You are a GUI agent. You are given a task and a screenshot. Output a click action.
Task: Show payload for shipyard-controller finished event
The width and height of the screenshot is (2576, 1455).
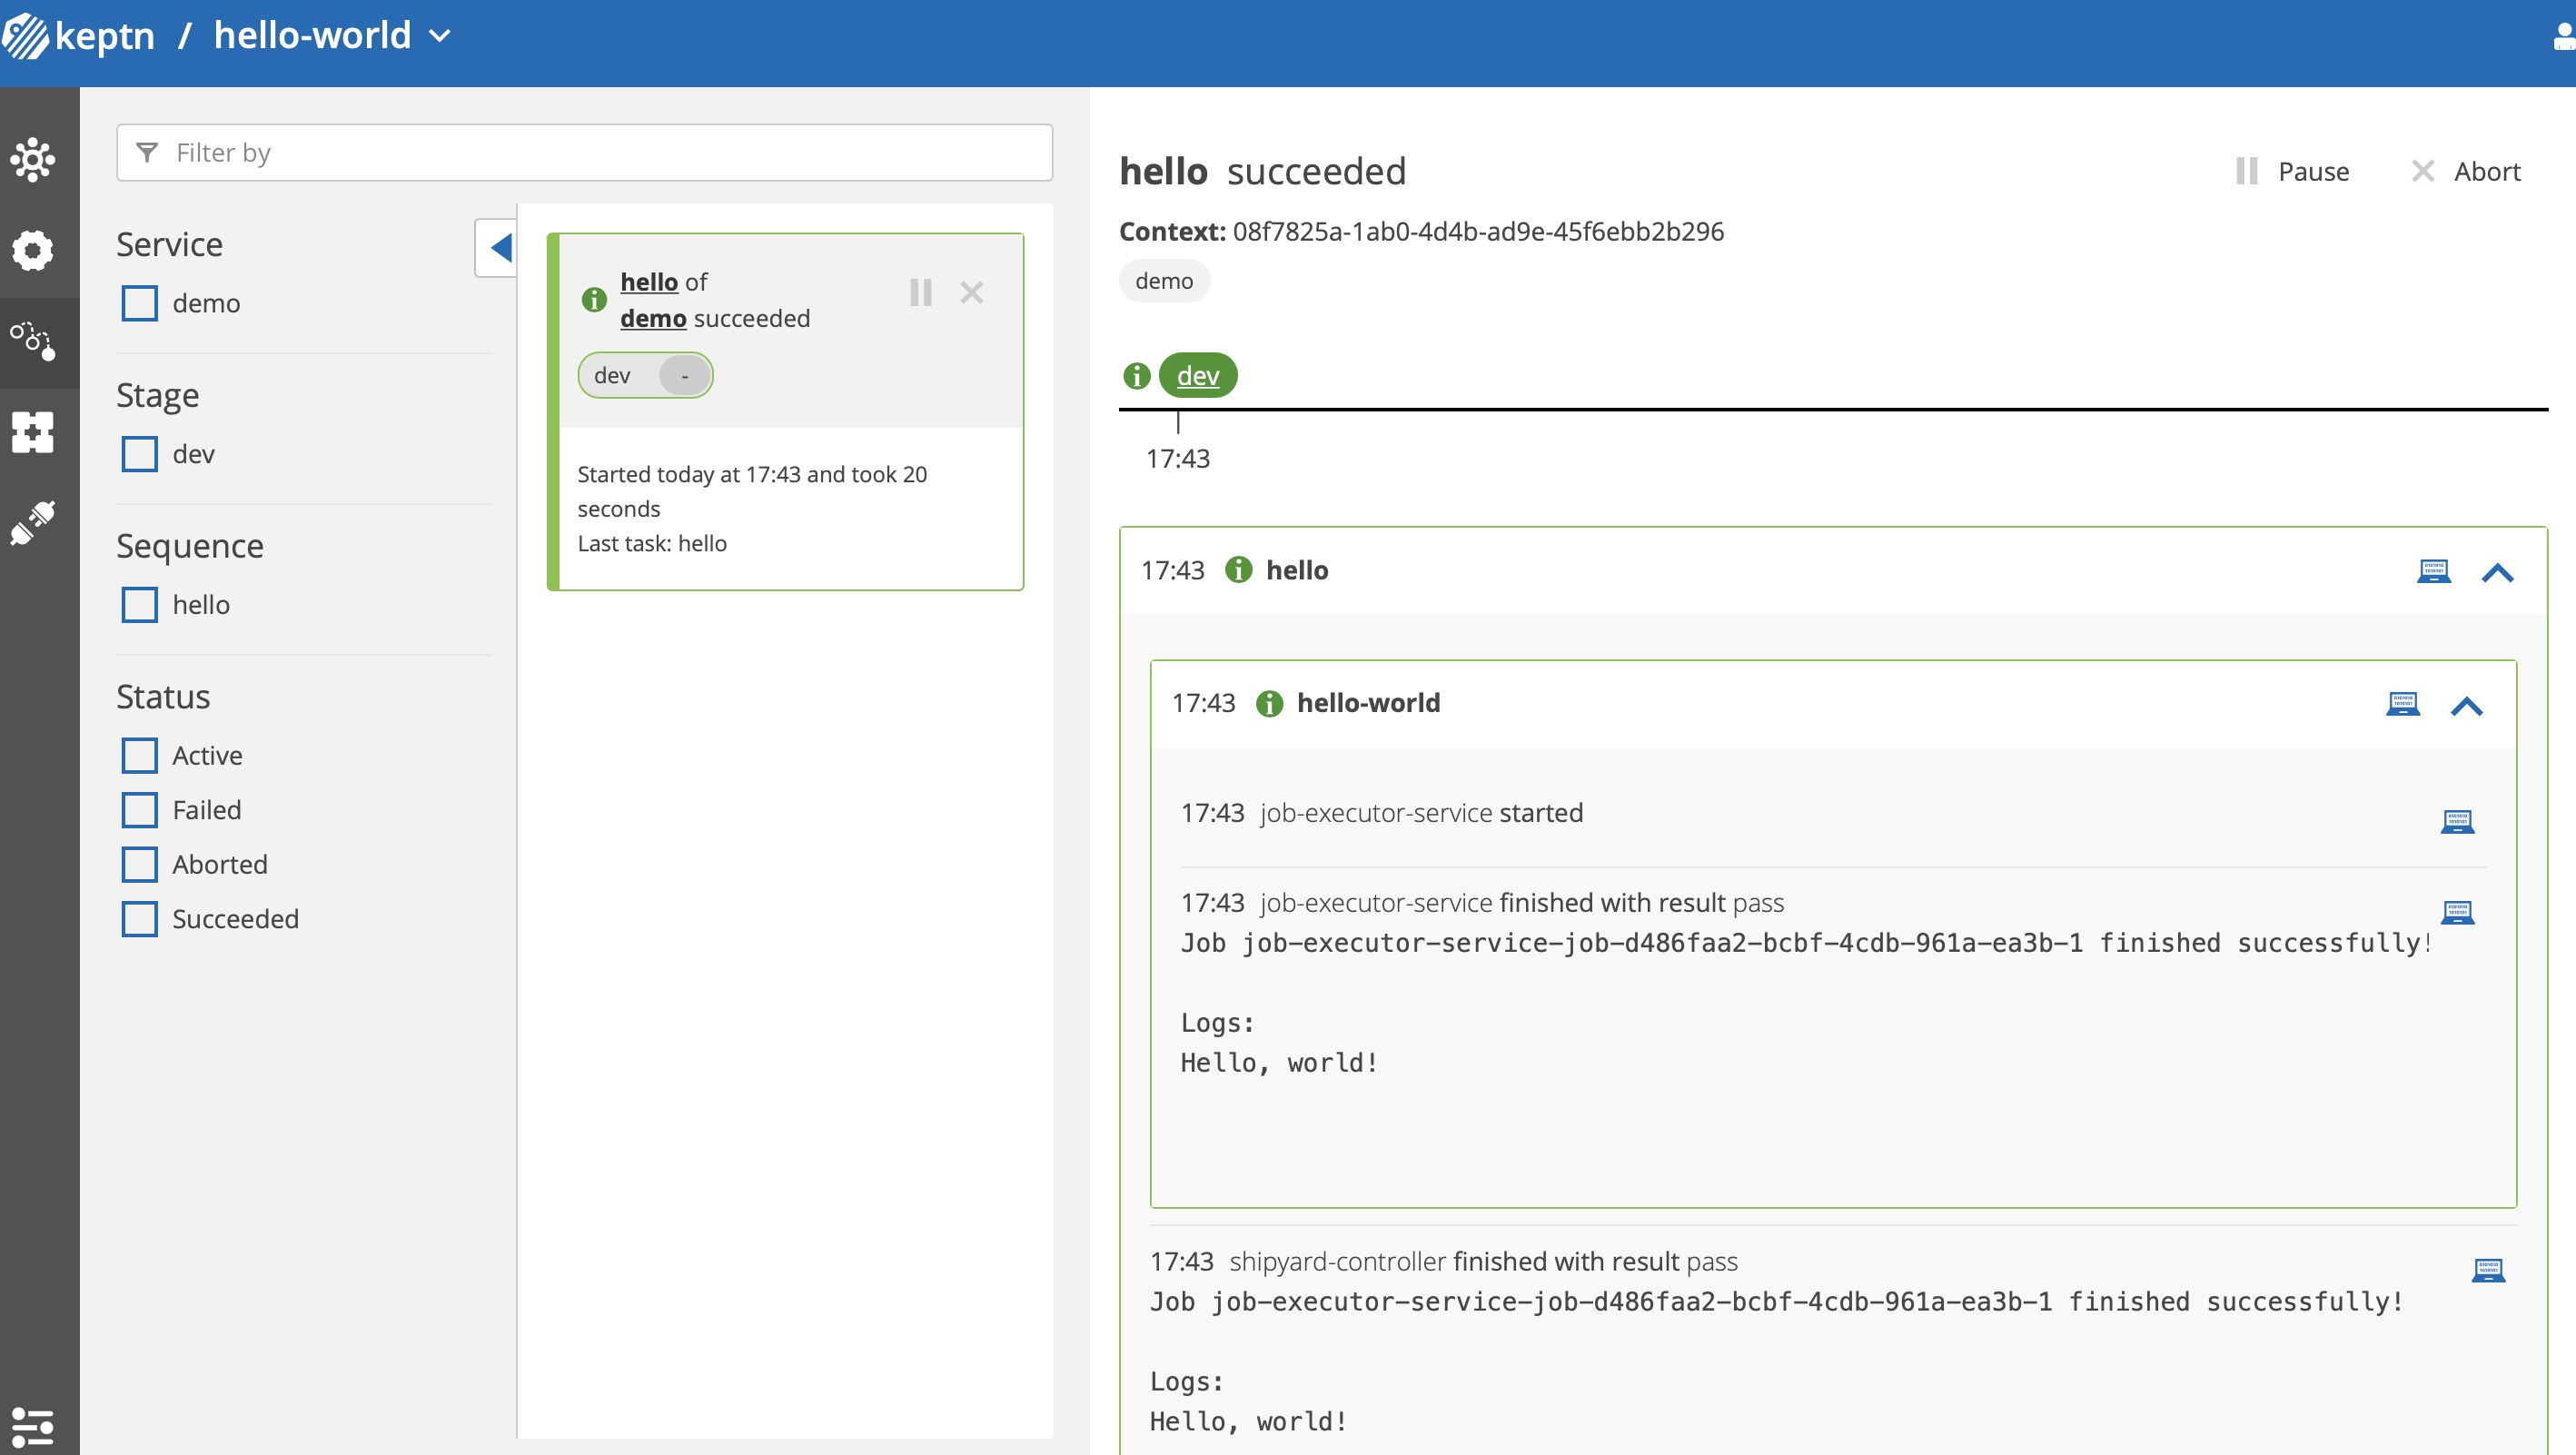pyautogui.click(x=2488, y=1270)
